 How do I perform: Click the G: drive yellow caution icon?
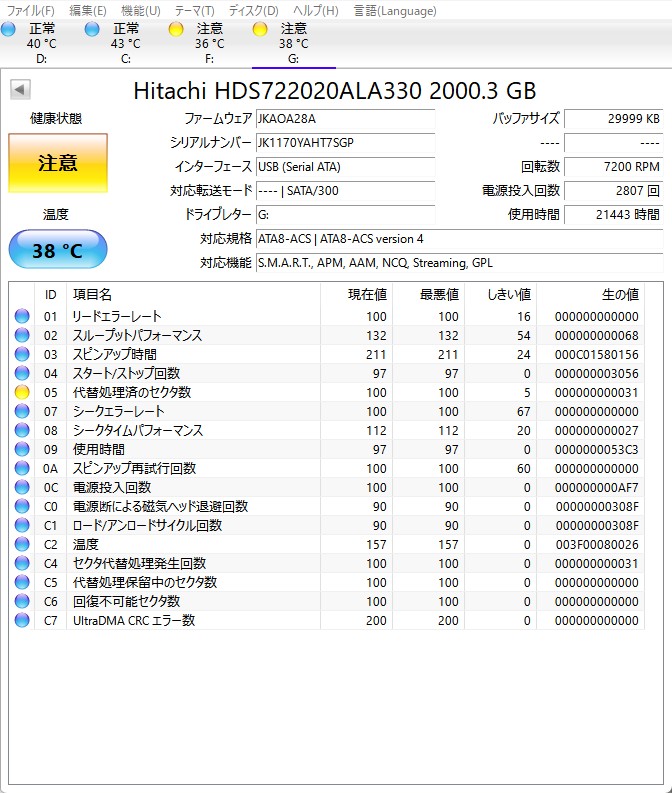261,30
